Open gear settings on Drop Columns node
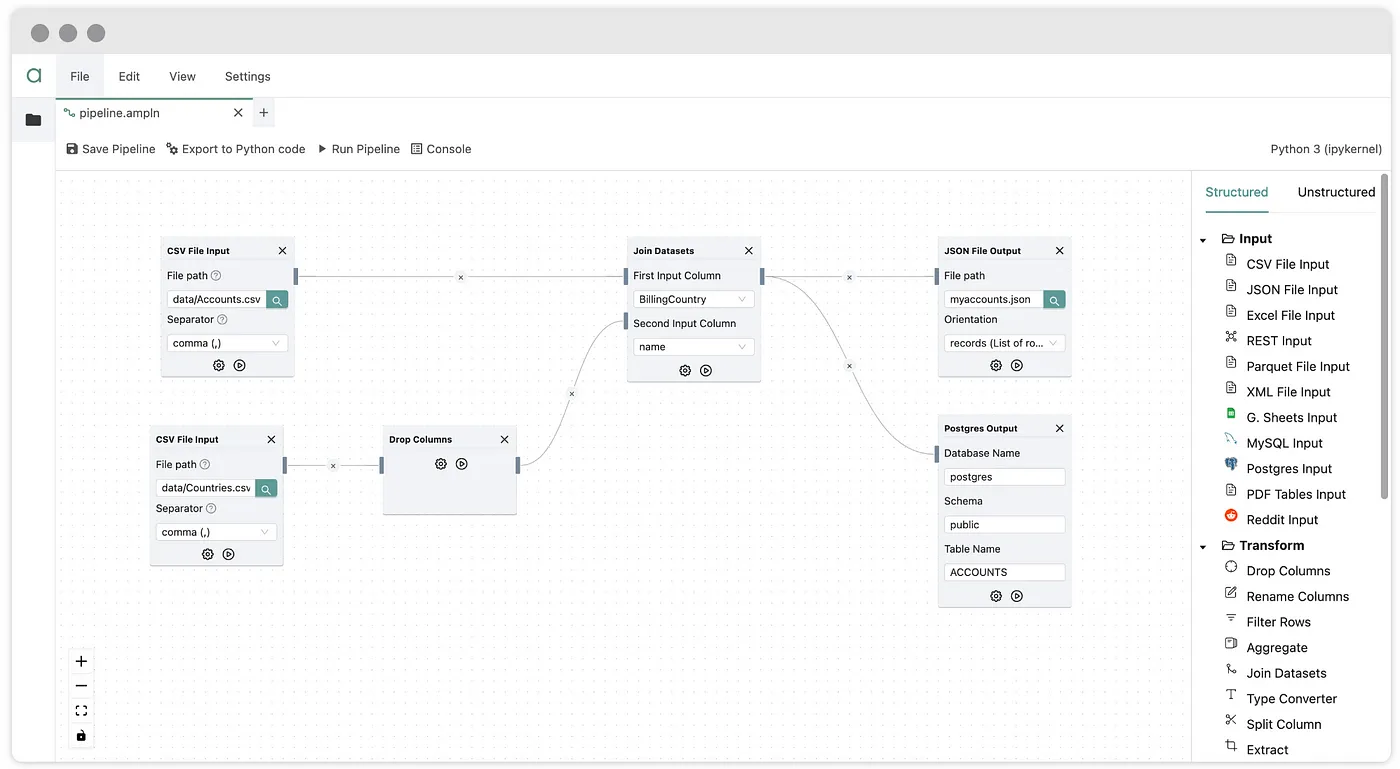This screenshot has width=1400, height=769. [441, 464]
